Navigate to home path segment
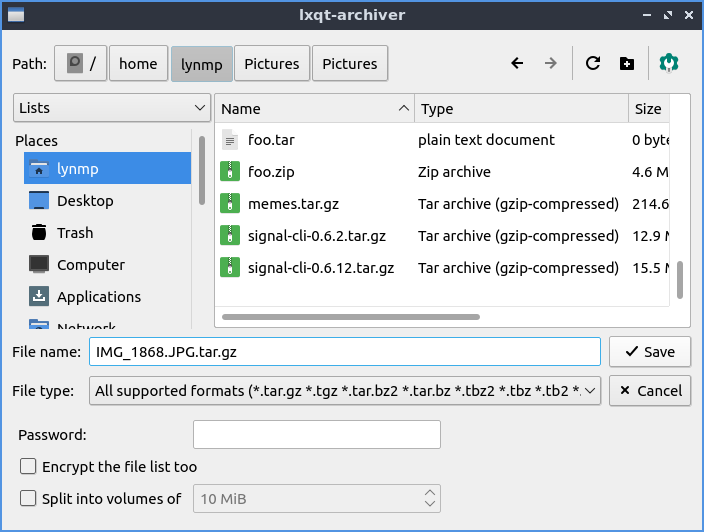The image size is (704, 532). point(138,64)
